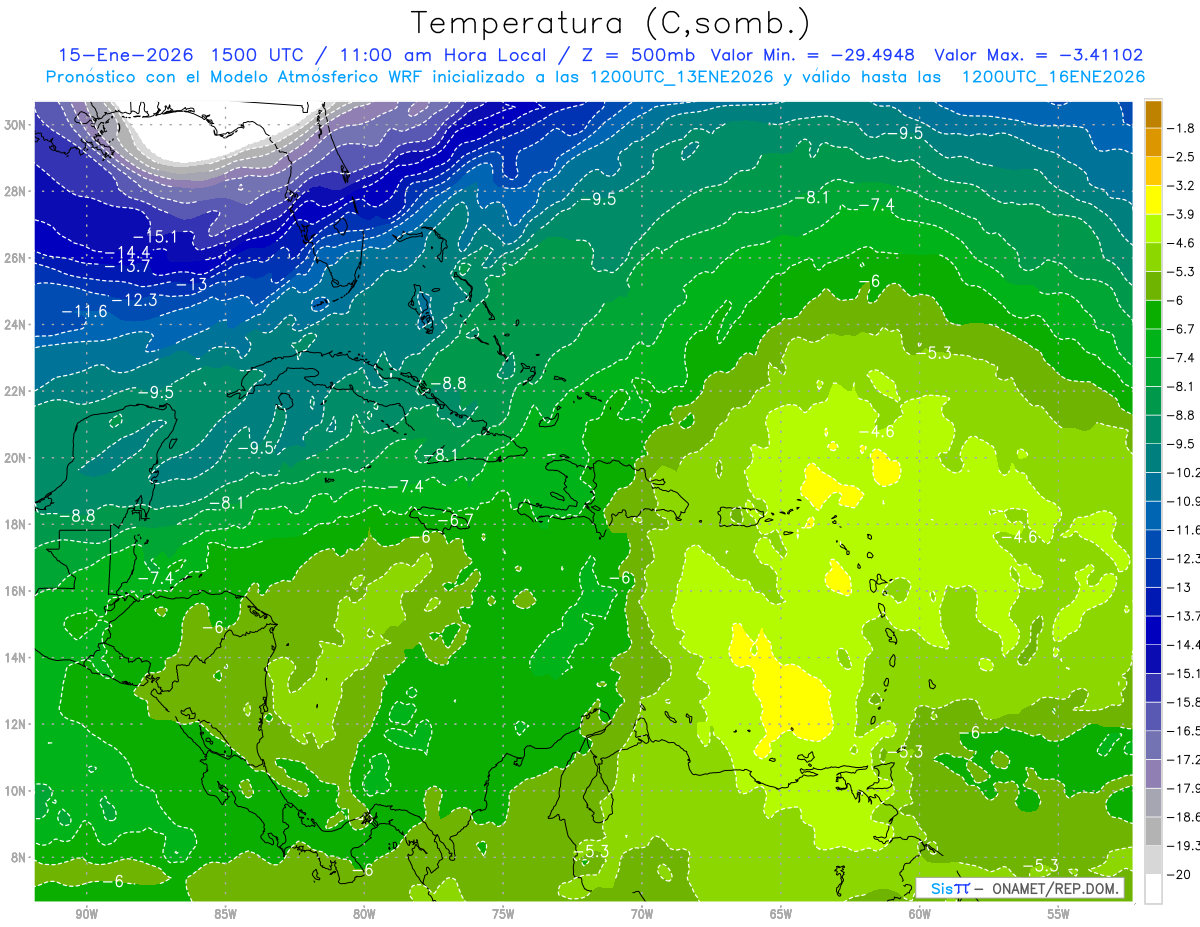Click the 90W longitude axis label

point(87,915)
